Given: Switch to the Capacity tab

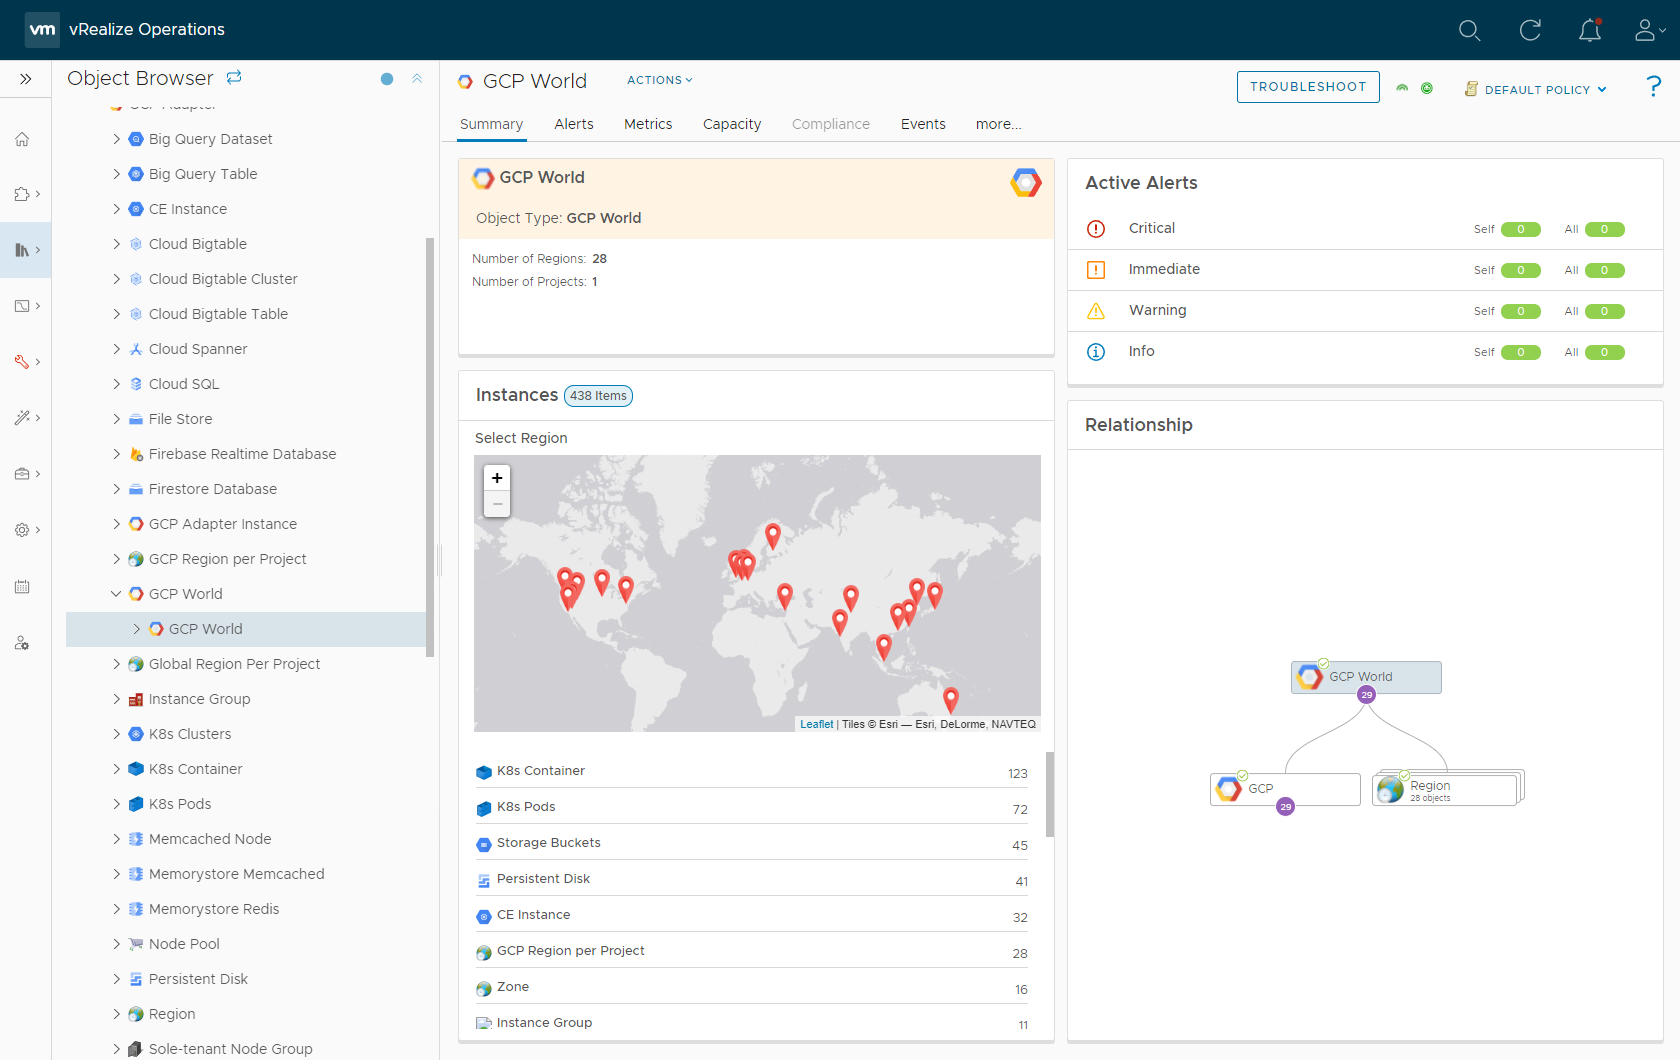Looking at the screenshot, I should coord(731,124).
